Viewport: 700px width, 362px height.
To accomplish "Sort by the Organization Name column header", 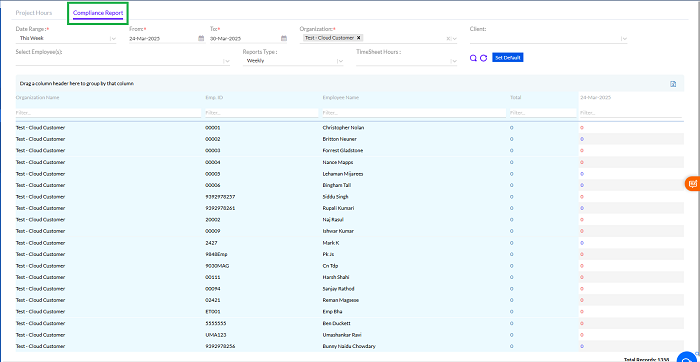I will [x=38, y=97].
